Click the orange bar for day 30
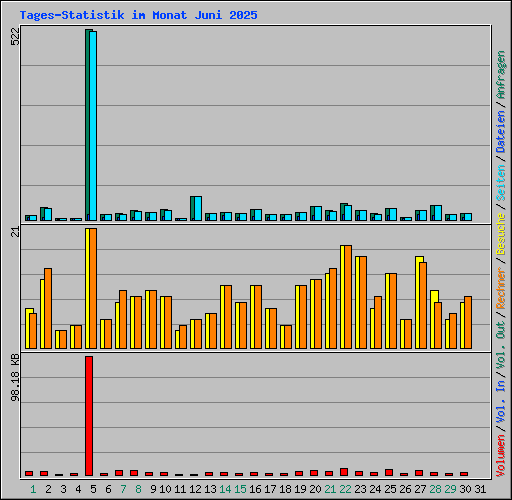The height and width of the screenshot is (500, 512). click(468, 323)
